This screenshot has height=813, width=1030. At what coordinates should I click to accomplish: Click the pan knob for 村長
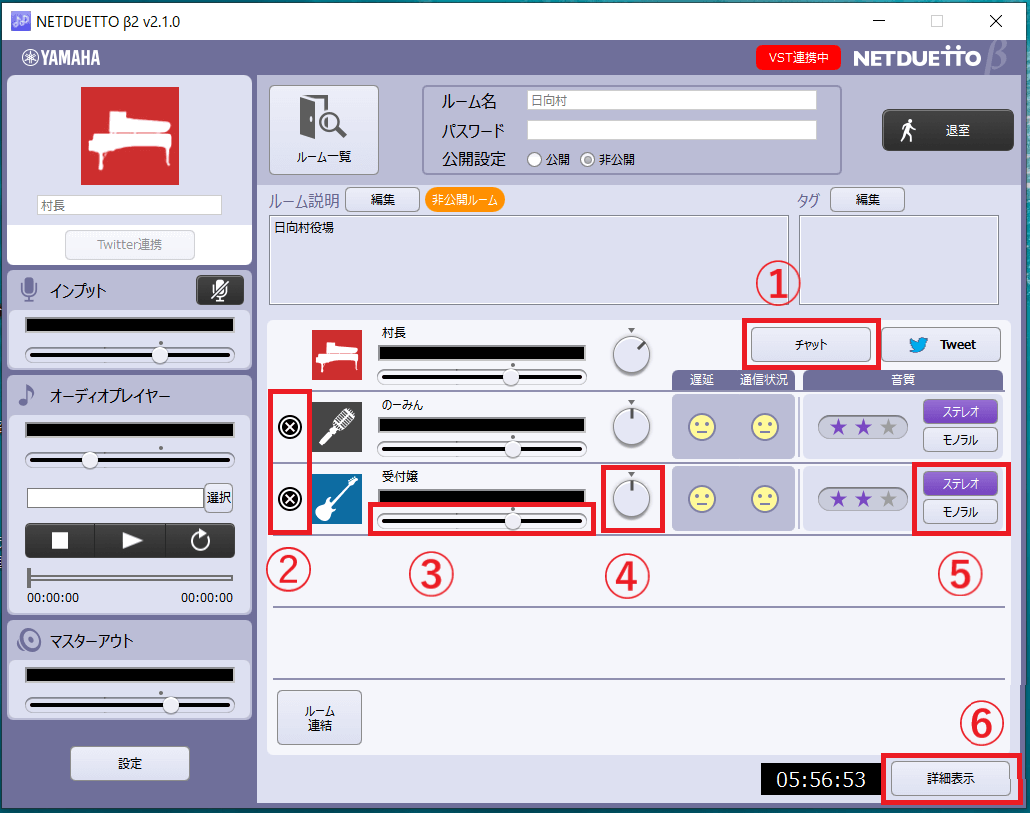(631, 355)
